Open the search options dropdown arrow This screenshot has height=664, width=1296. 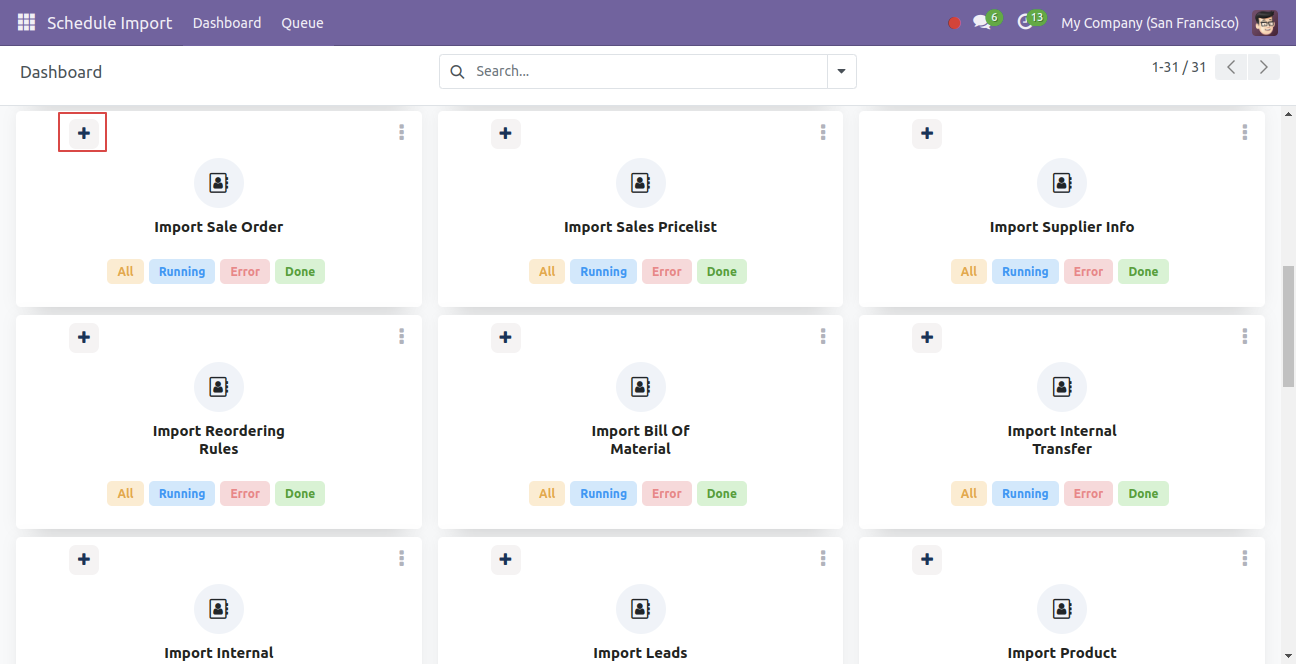[x=841, y=71]
